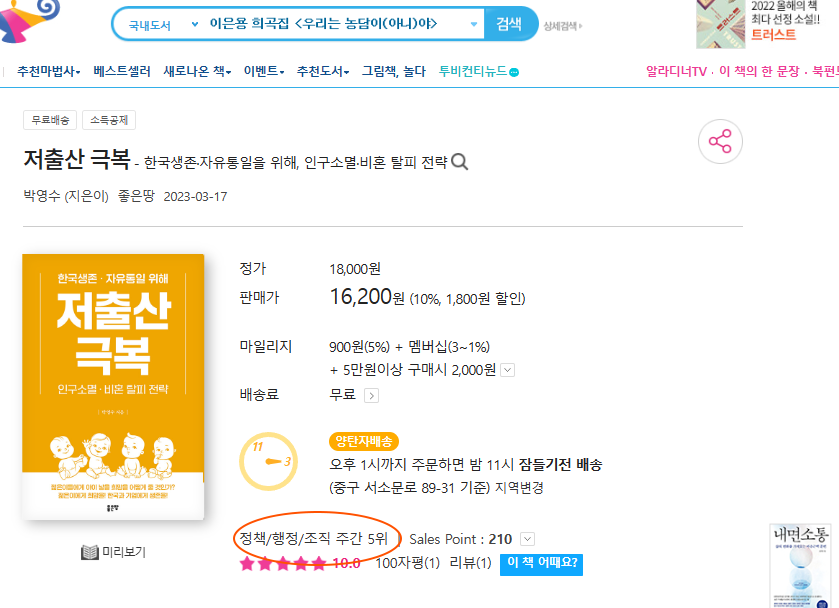839x608 pixels.
Task: Open 배송료 detail arrow icon
Action: point(371,396)
